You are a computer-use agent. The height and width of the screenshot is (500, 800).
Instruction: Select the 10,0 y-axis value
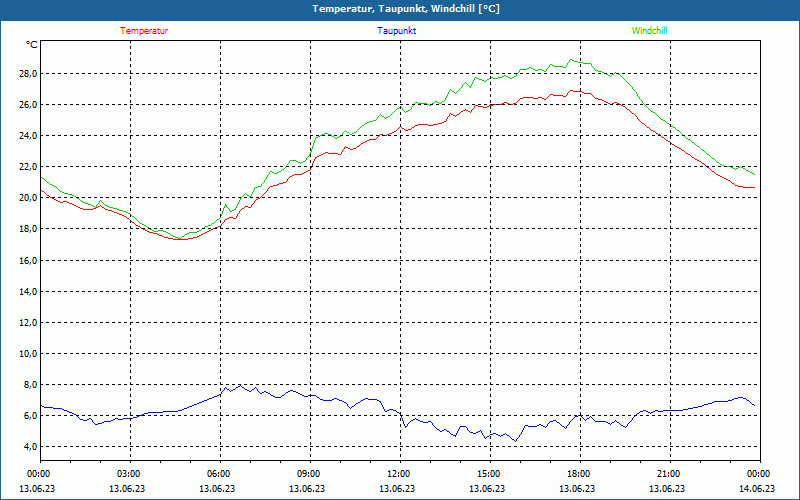[28, 354]
